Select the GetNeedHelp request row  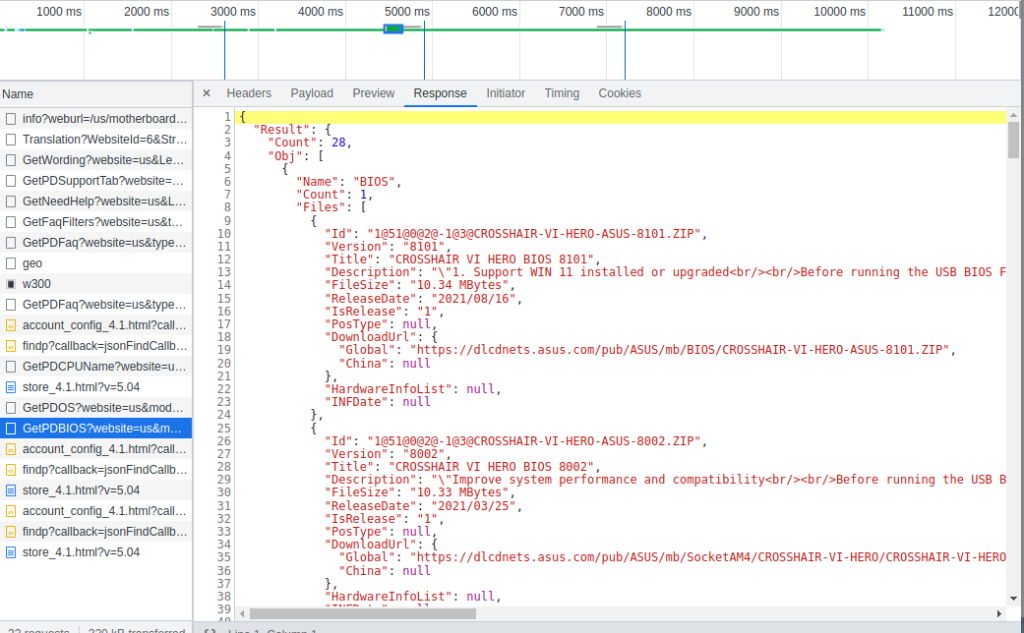pos(104,201)
